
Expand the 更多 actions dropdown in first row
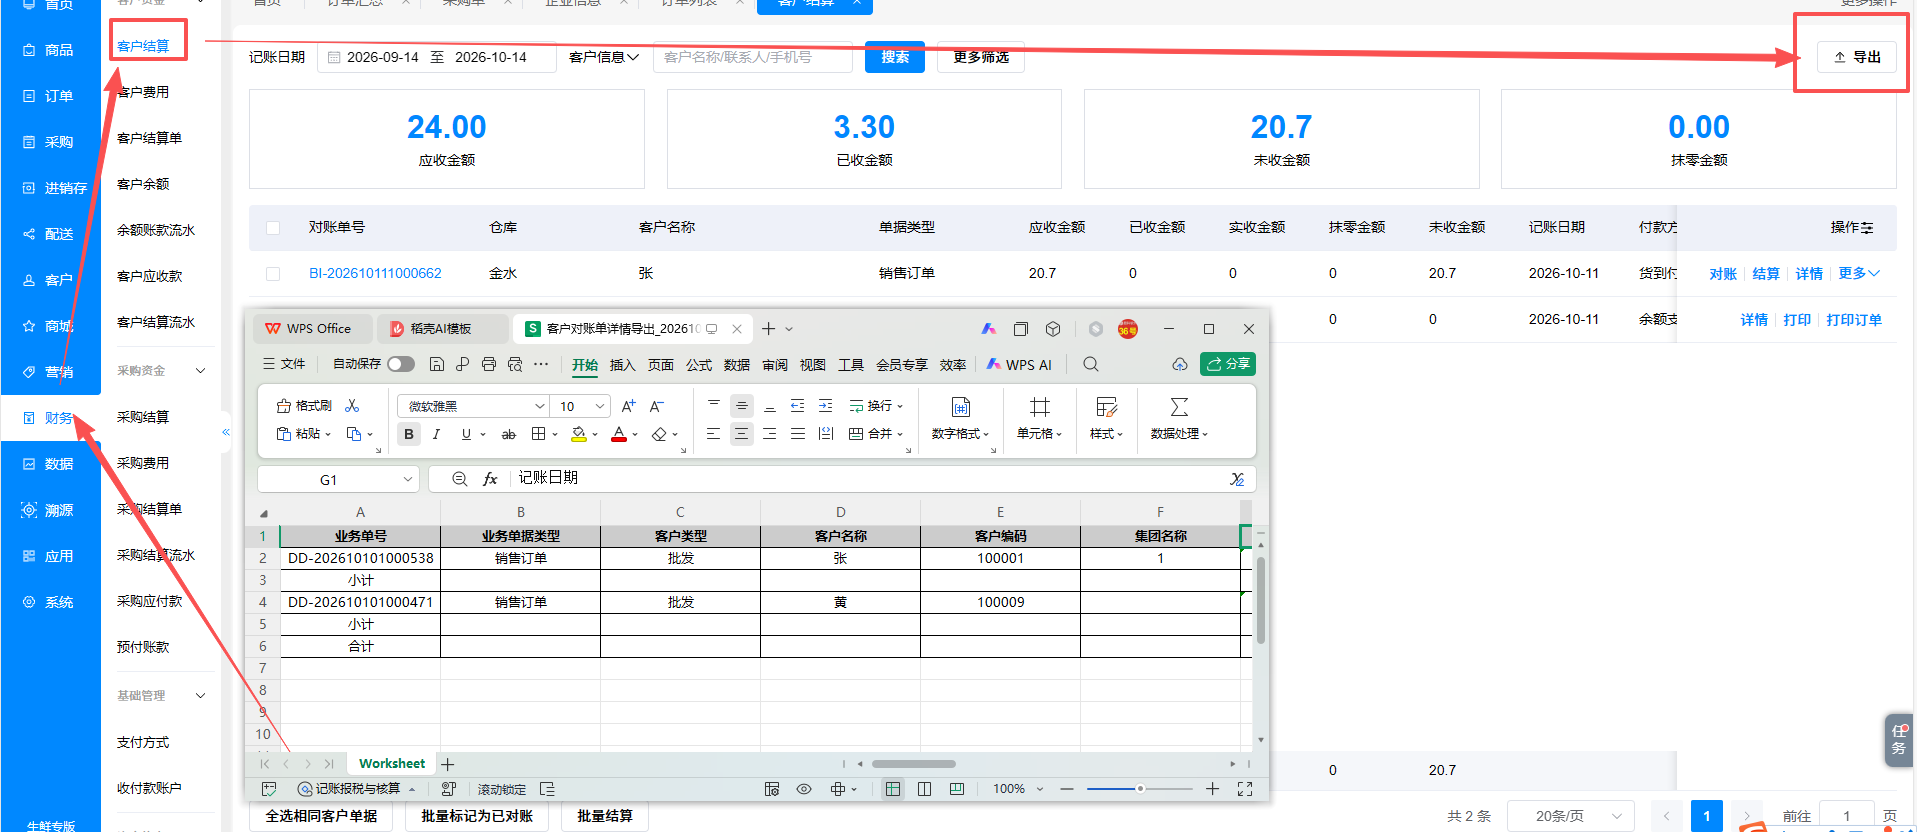click(x=1859, y=273)
